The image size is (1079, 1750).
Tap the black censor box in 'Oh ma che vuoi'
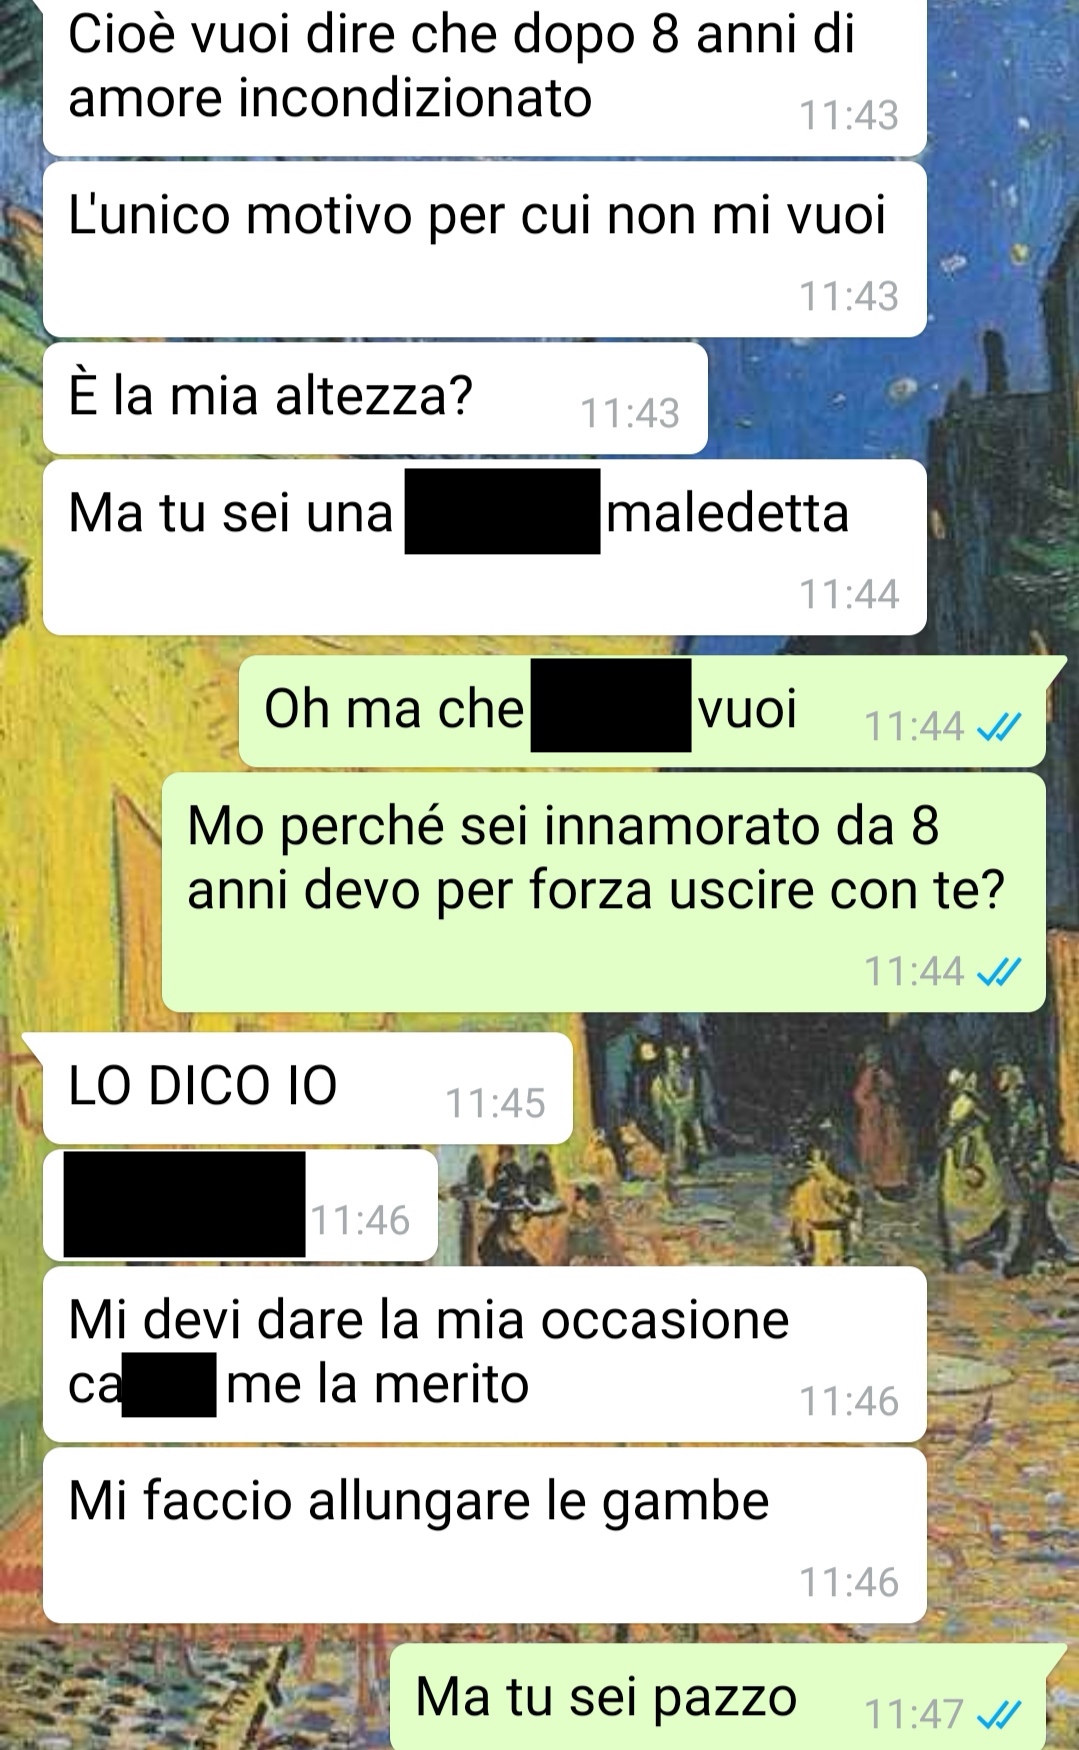[611, 705]
